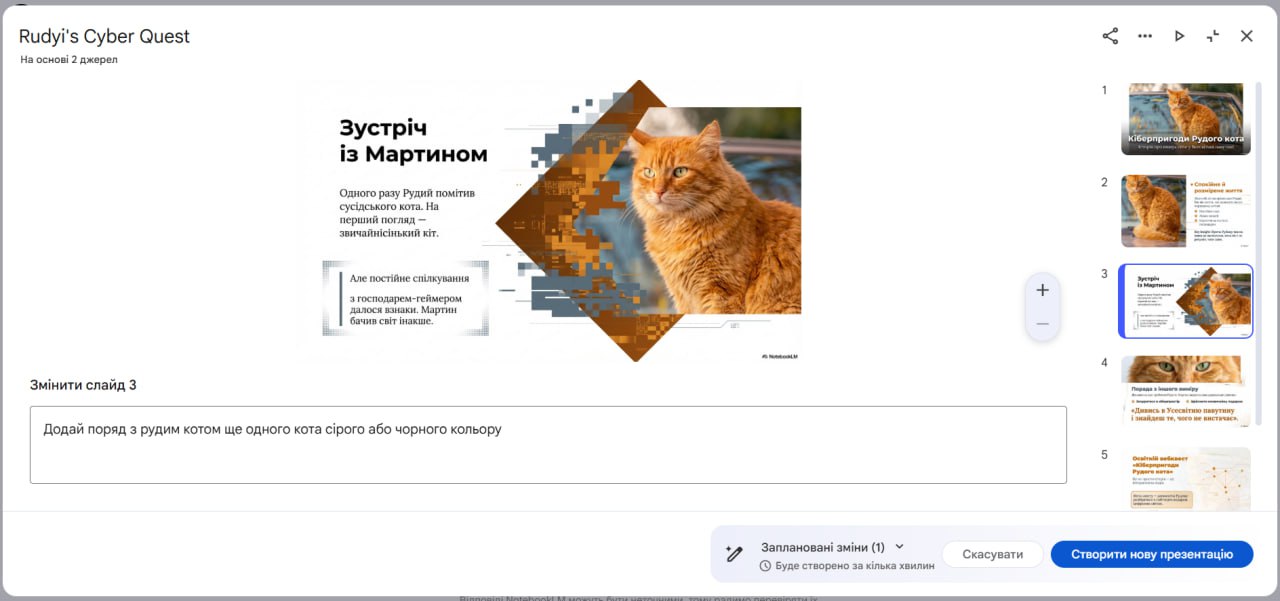
Task: Open the three-dot more options menu
Action: [x=1145, y=36]
